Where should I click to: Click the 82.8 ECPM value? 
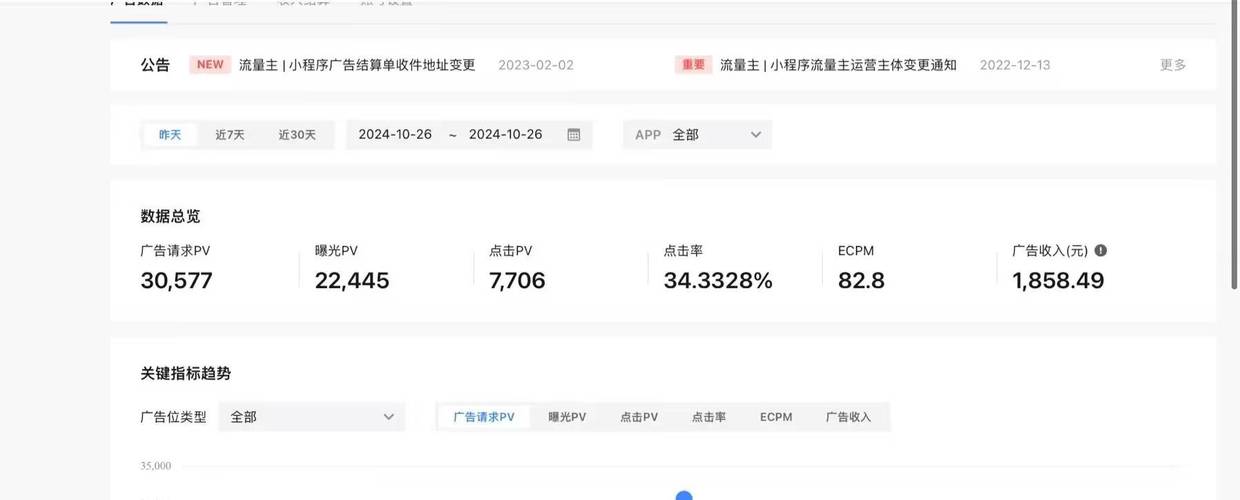click(861, 281)
